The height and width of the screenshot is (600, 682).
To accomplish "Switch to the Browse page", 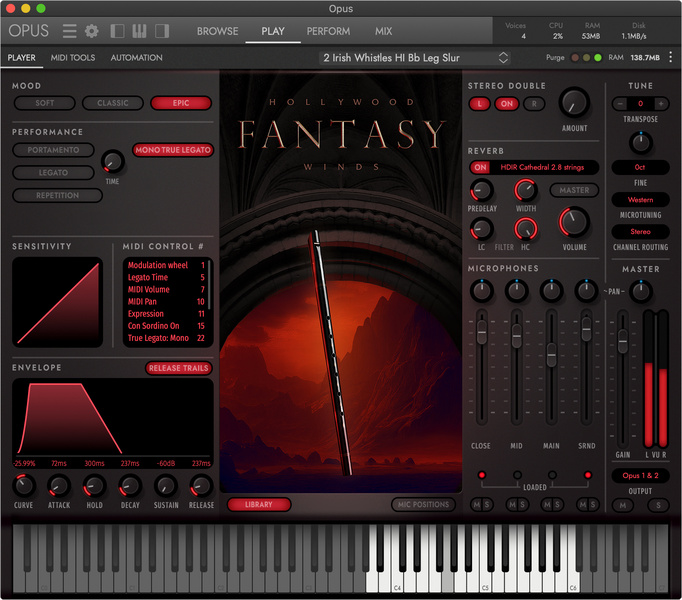I will tap(217, 31).
